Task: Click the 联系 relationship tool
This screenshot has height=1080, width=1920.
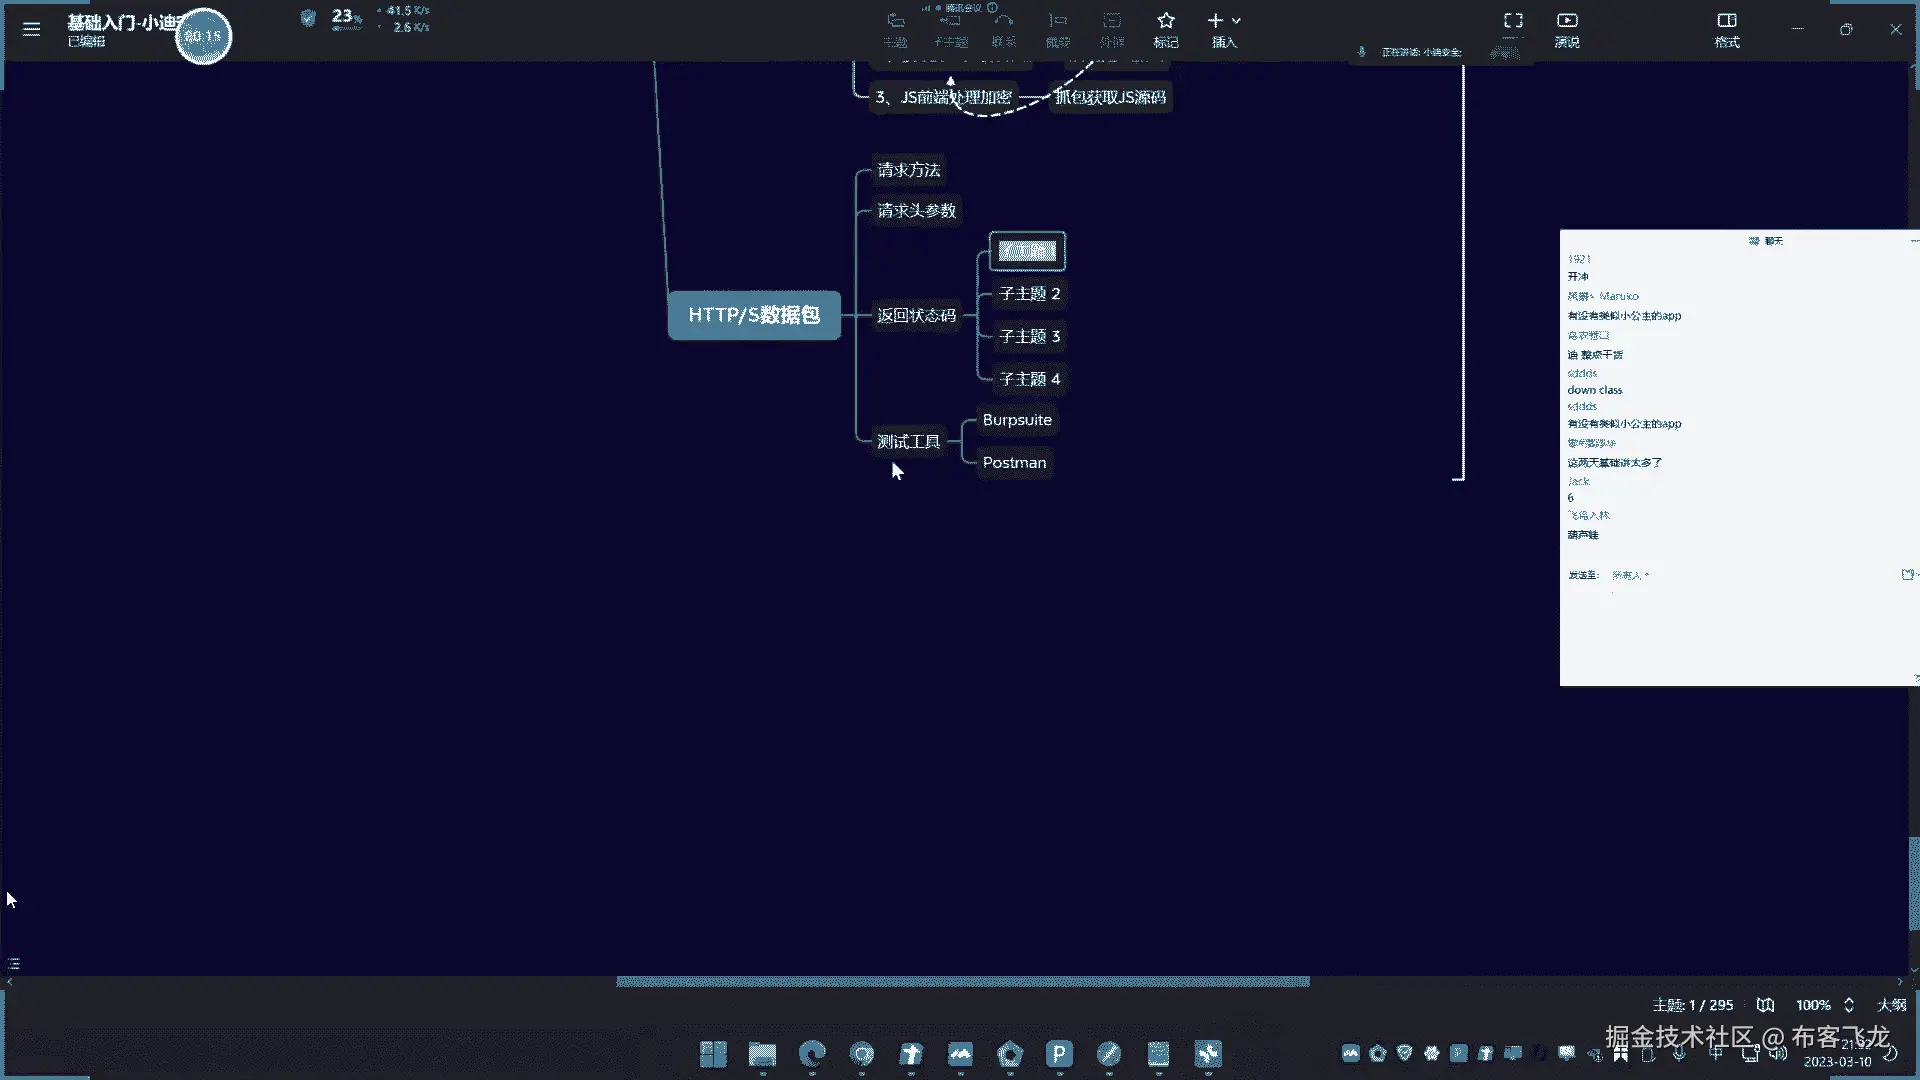Action: tap(1004, 29)
